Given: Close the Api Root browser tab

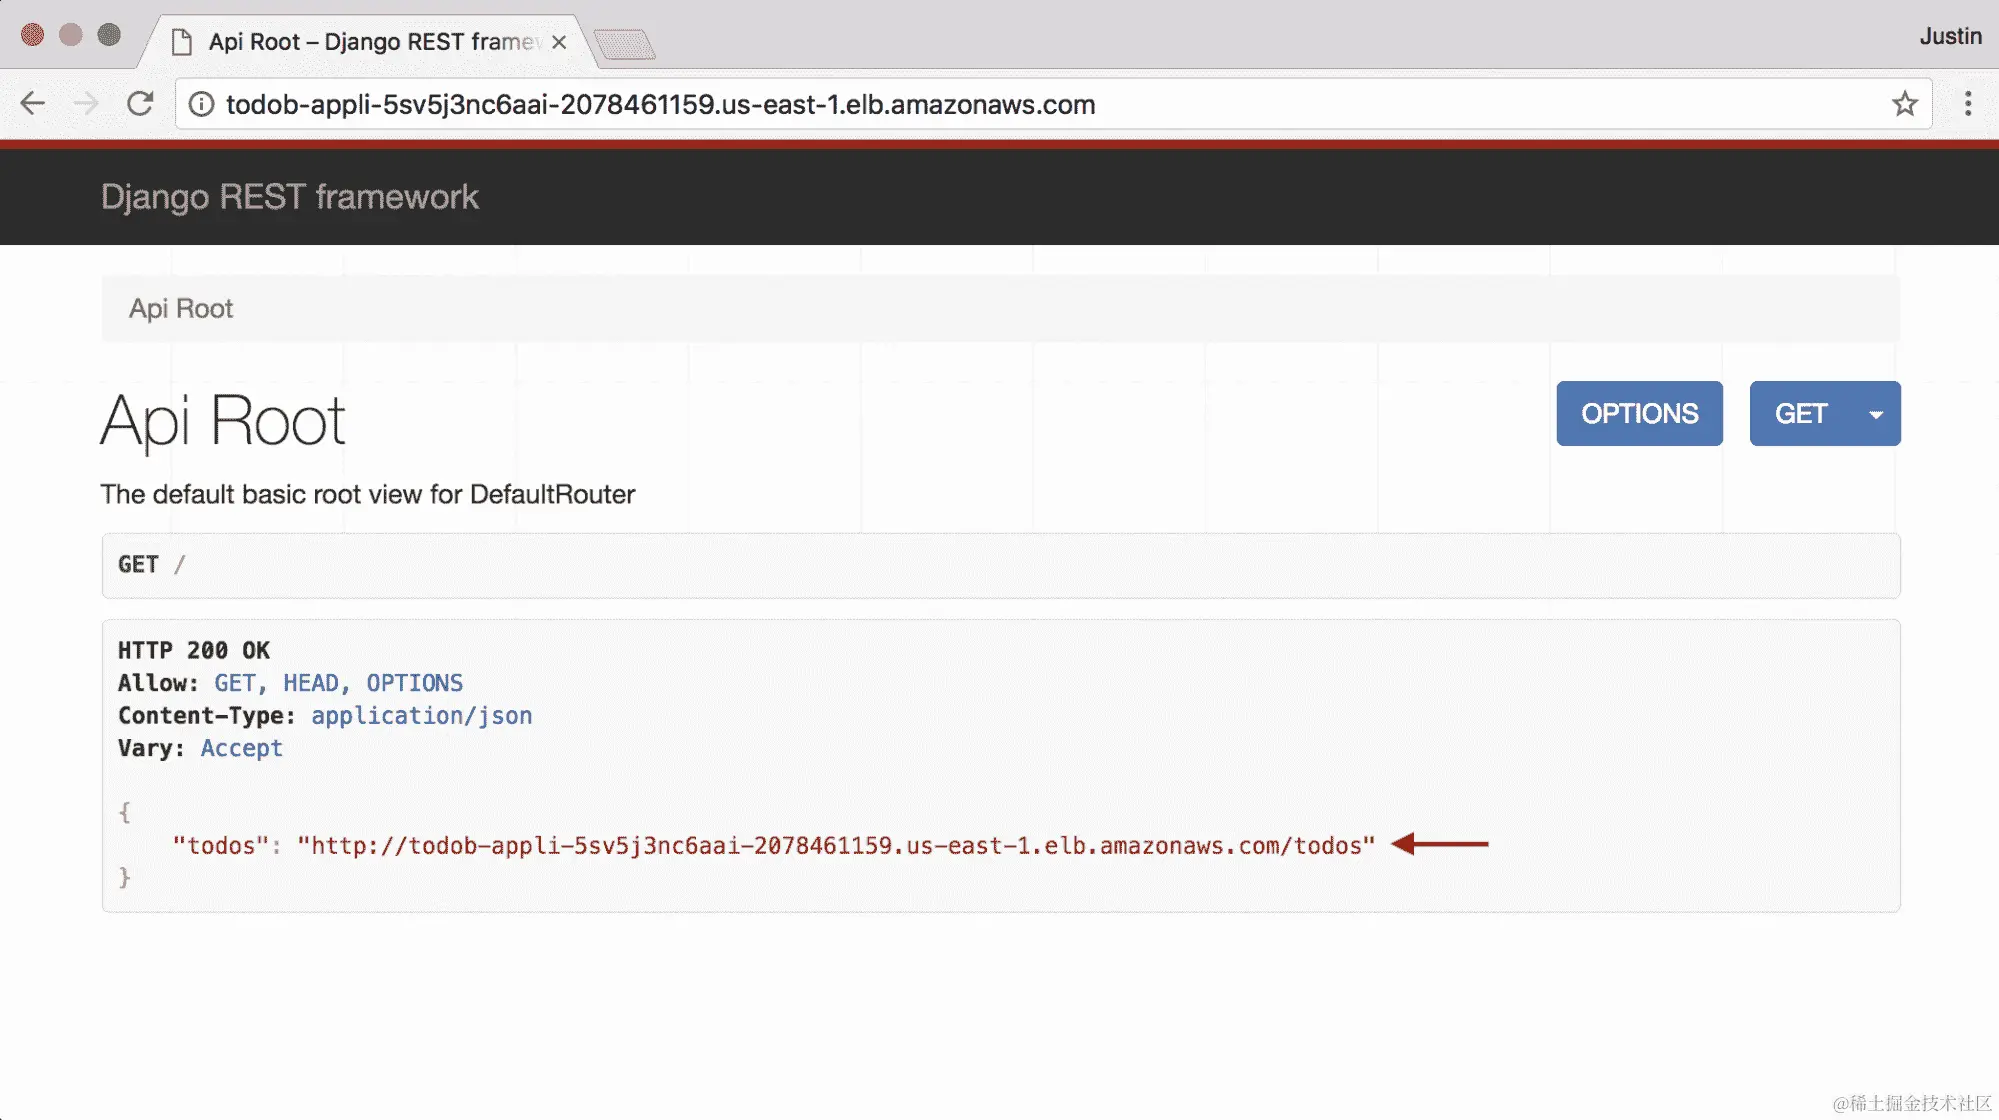Looking at the screenshot, I should tap(559, 42).
